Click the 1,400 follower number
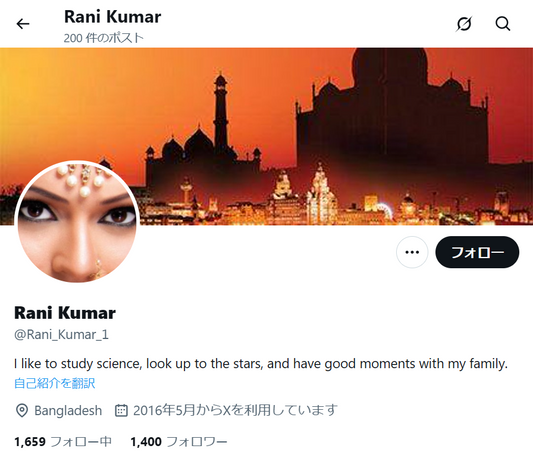Screen dimensions: 533x455 (x=146, y=442)
